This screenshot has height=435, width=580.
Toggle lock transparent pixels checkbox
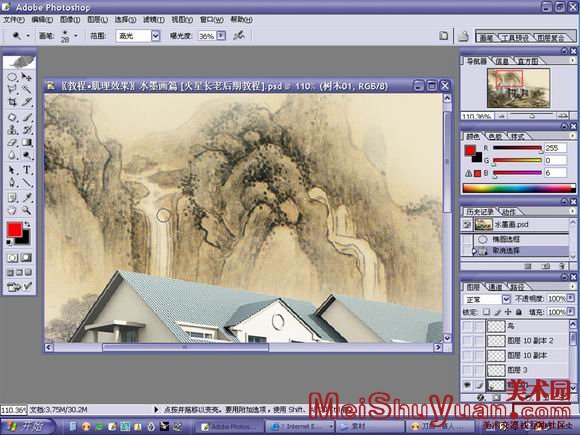[486, 312]
